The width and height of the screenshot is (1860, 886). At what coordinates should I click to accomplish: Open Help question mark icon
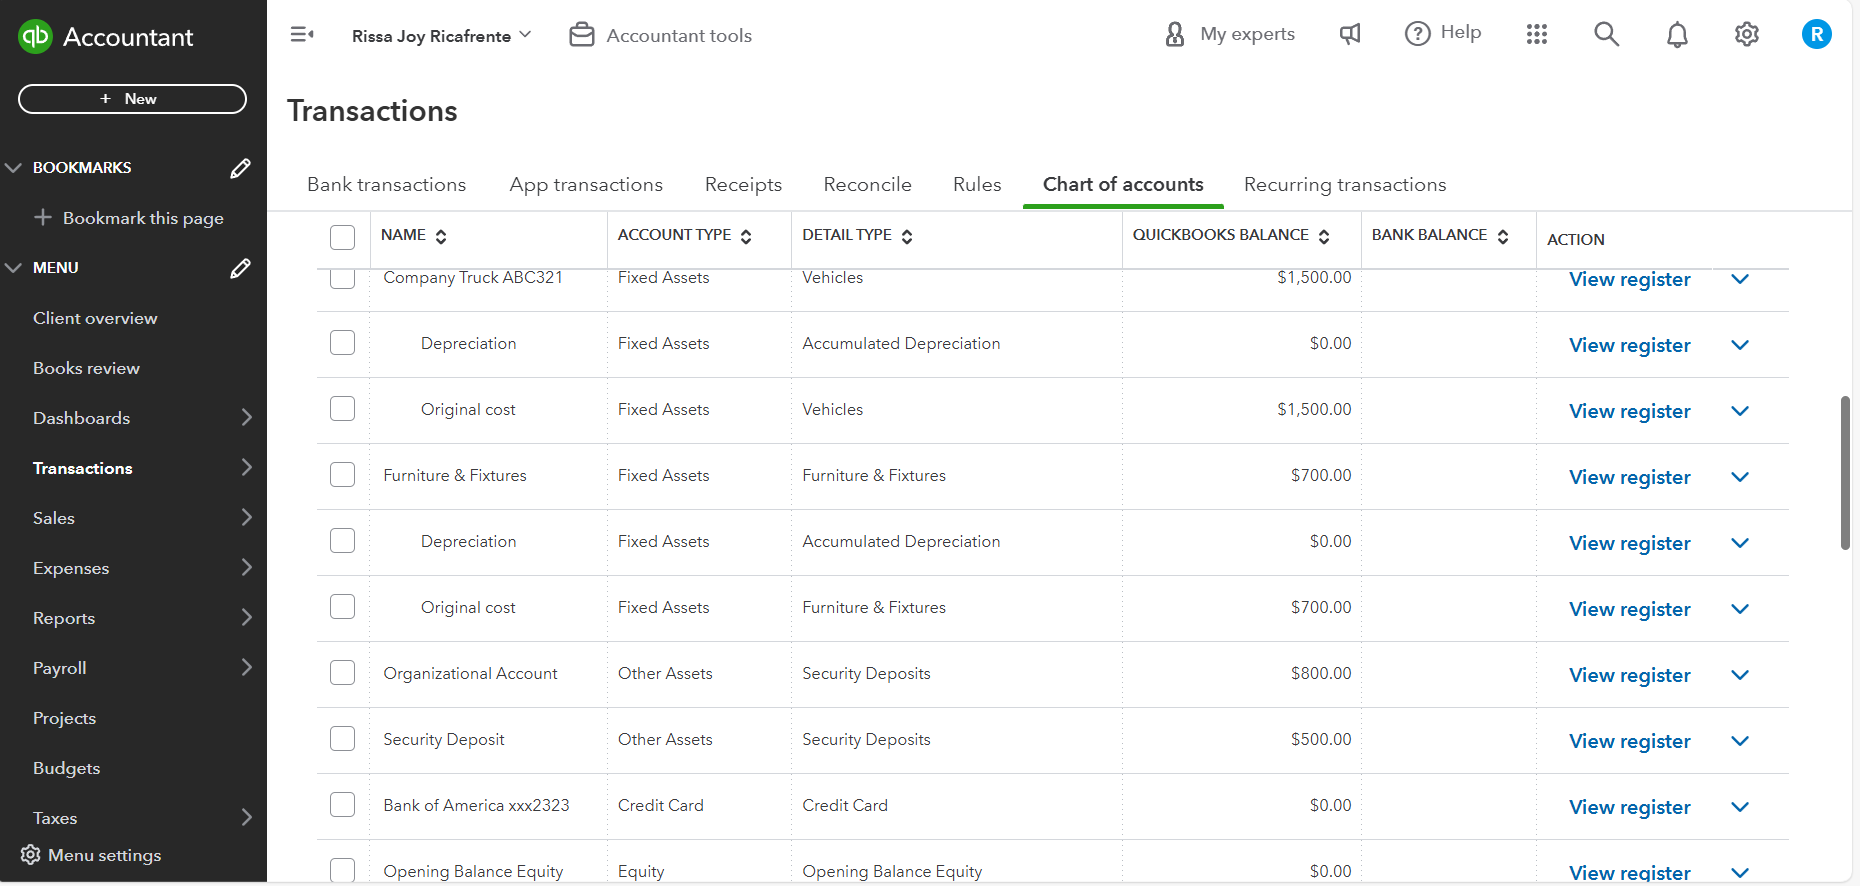(x=1418, y=34)
